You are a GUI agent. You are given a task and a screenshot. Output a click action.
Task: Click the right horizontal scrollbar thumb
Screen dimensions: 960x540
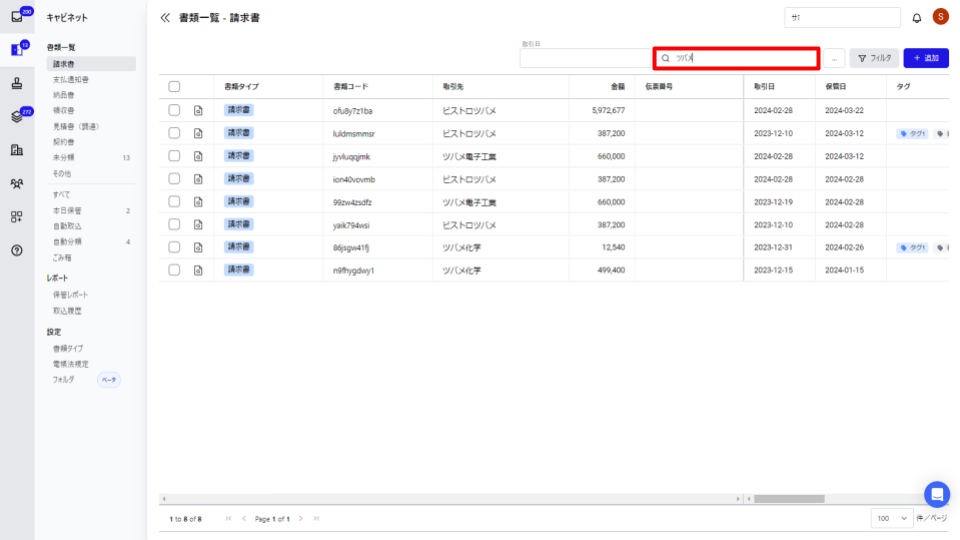pos(789,499)
